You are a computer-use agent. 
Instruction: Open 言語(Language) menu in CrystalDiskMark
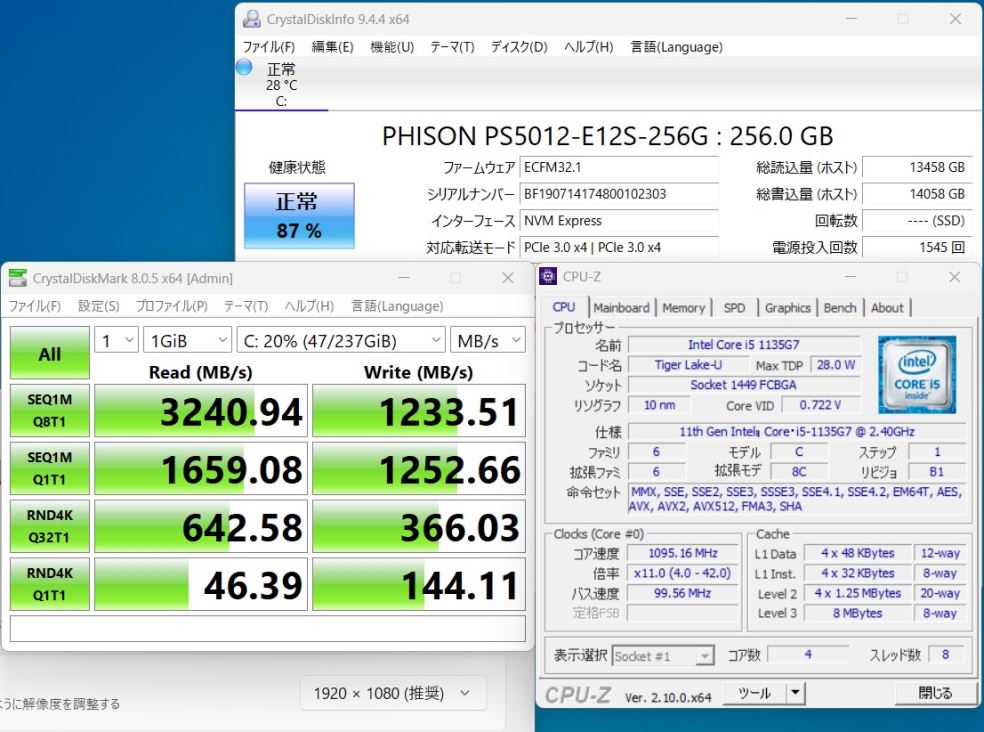pos(397,306)
